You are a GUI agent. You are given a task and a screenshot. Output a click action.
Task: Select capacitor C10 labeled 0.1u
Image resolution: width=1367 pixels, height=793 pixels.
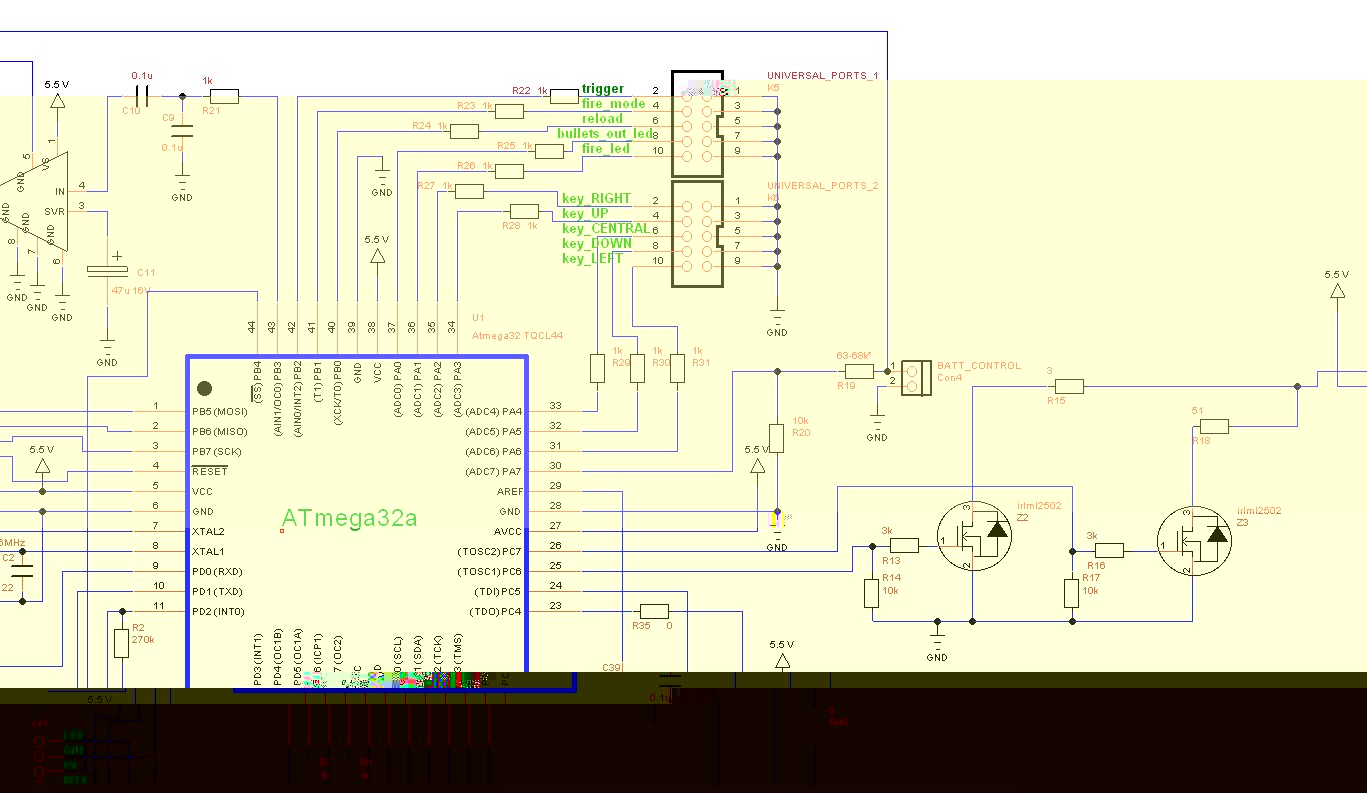[x=141, y=96]
